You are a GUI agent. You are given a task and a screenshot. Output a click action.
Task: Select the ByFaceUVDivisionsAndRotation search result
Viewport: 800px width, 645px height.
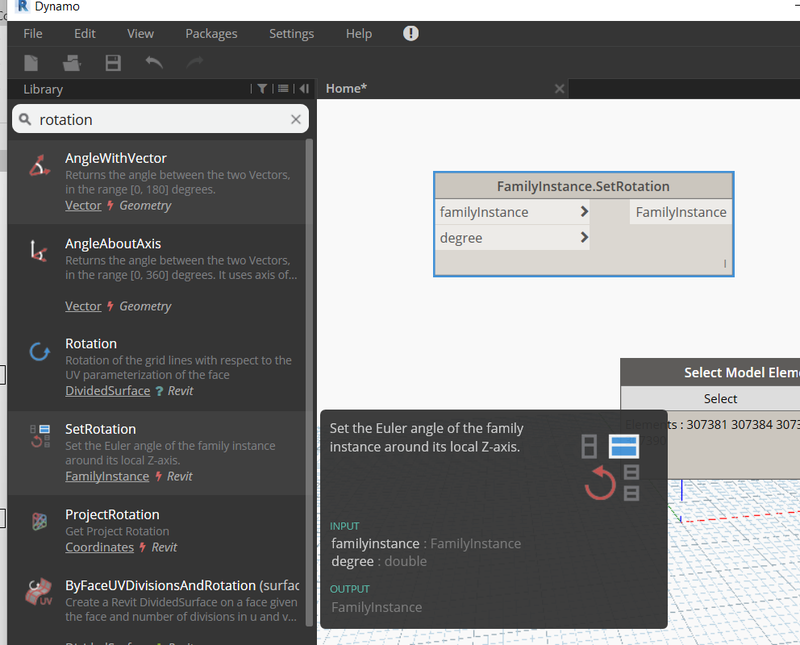pyautogui.click(x=157, y=606)
